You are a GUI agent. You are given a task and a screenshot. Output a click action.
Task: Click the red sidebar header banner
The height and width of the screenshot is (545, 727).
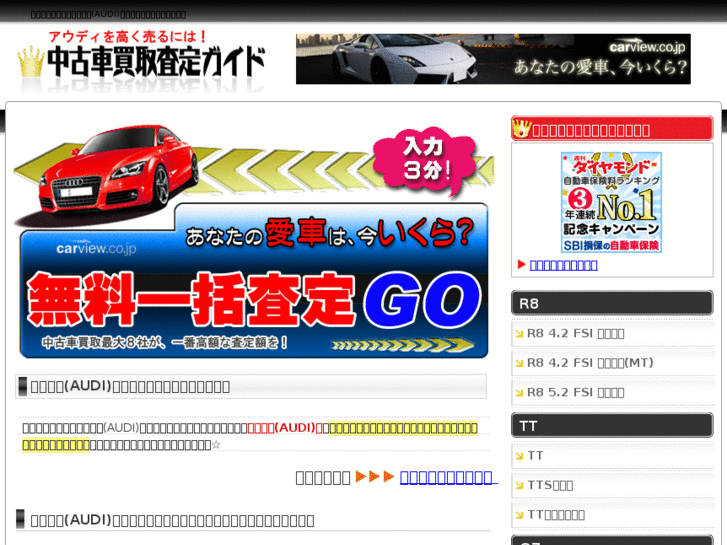tap(612, 128)
